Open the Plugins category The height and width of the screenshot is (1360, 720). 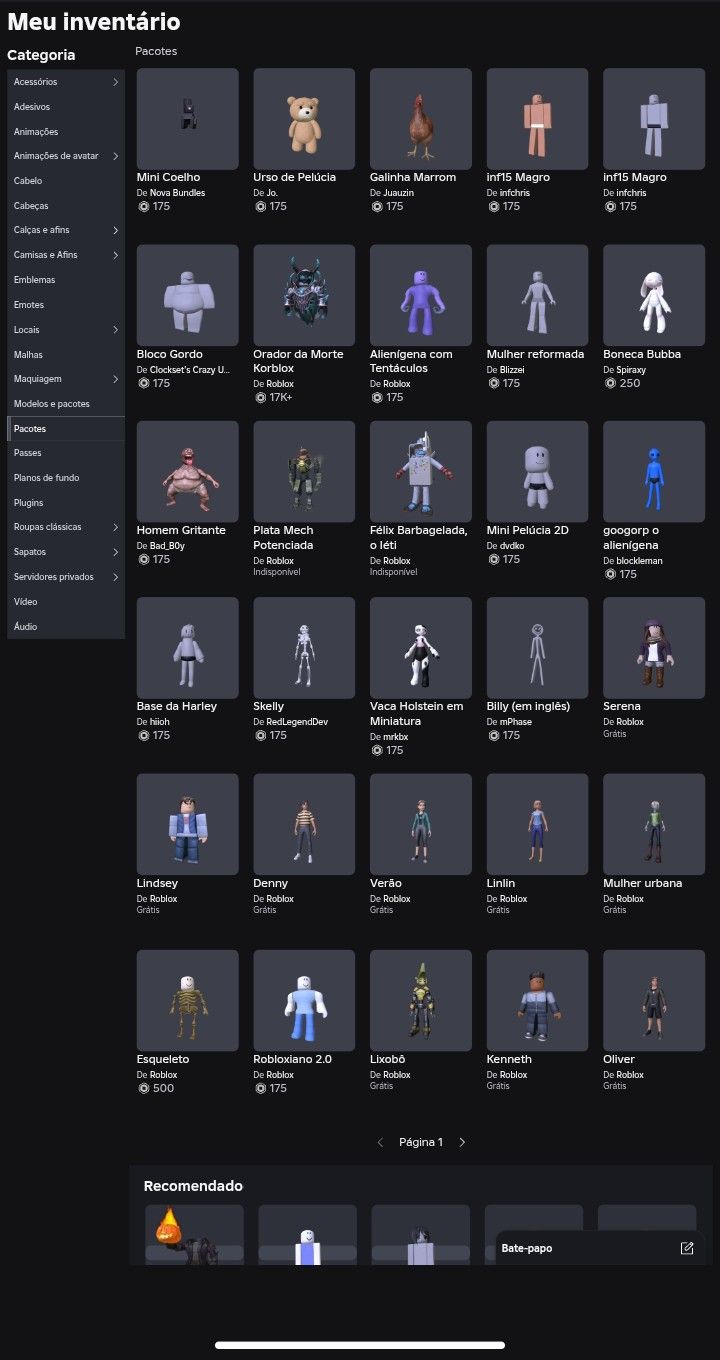[66, 503]
